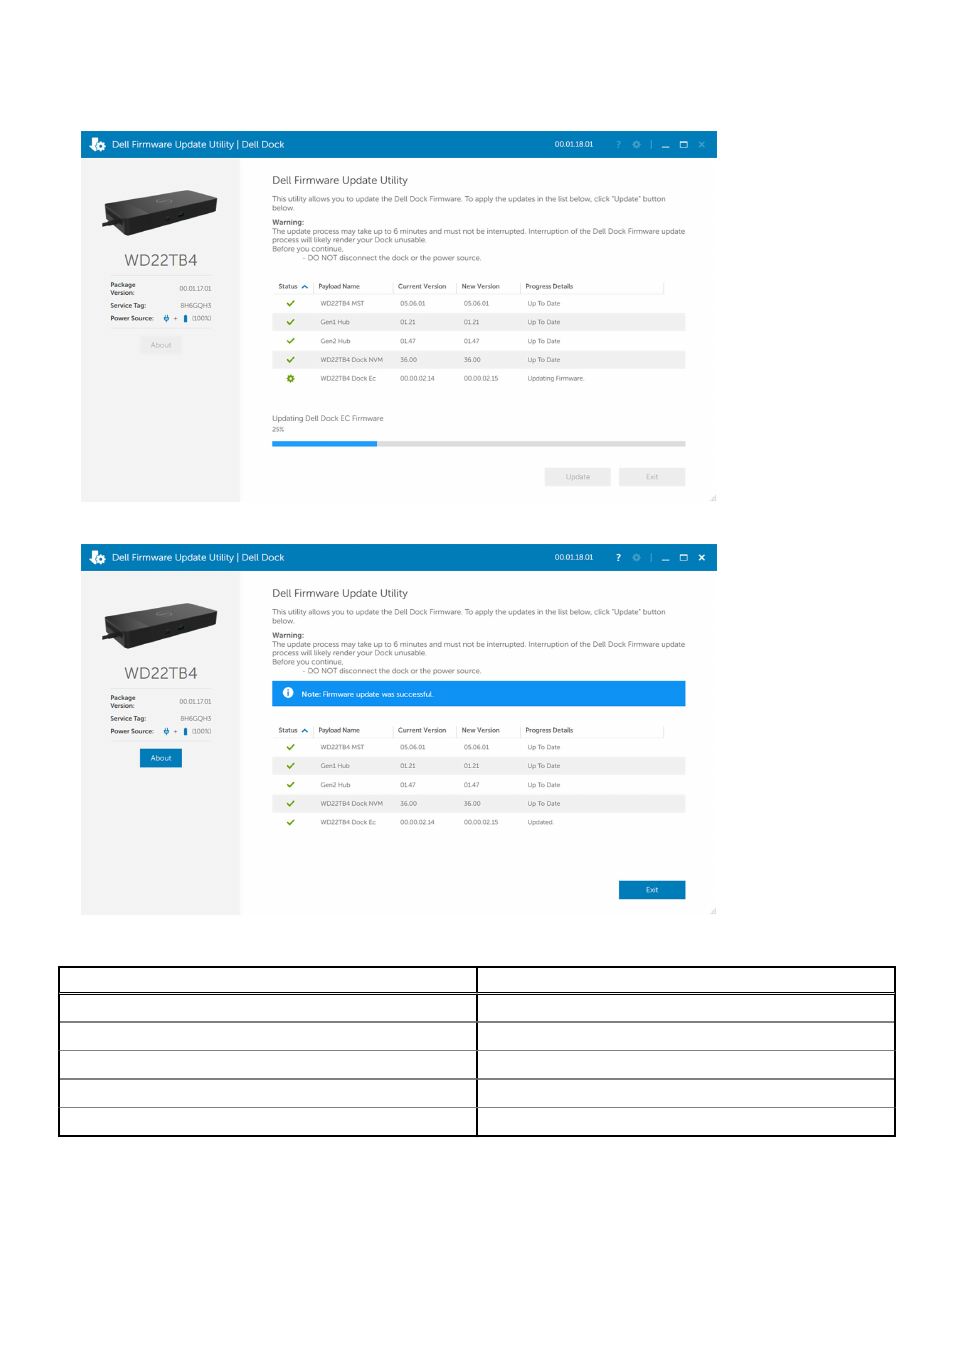Click the New Version header in lower window
This screenshot has height=1349, width=954.
480,731
